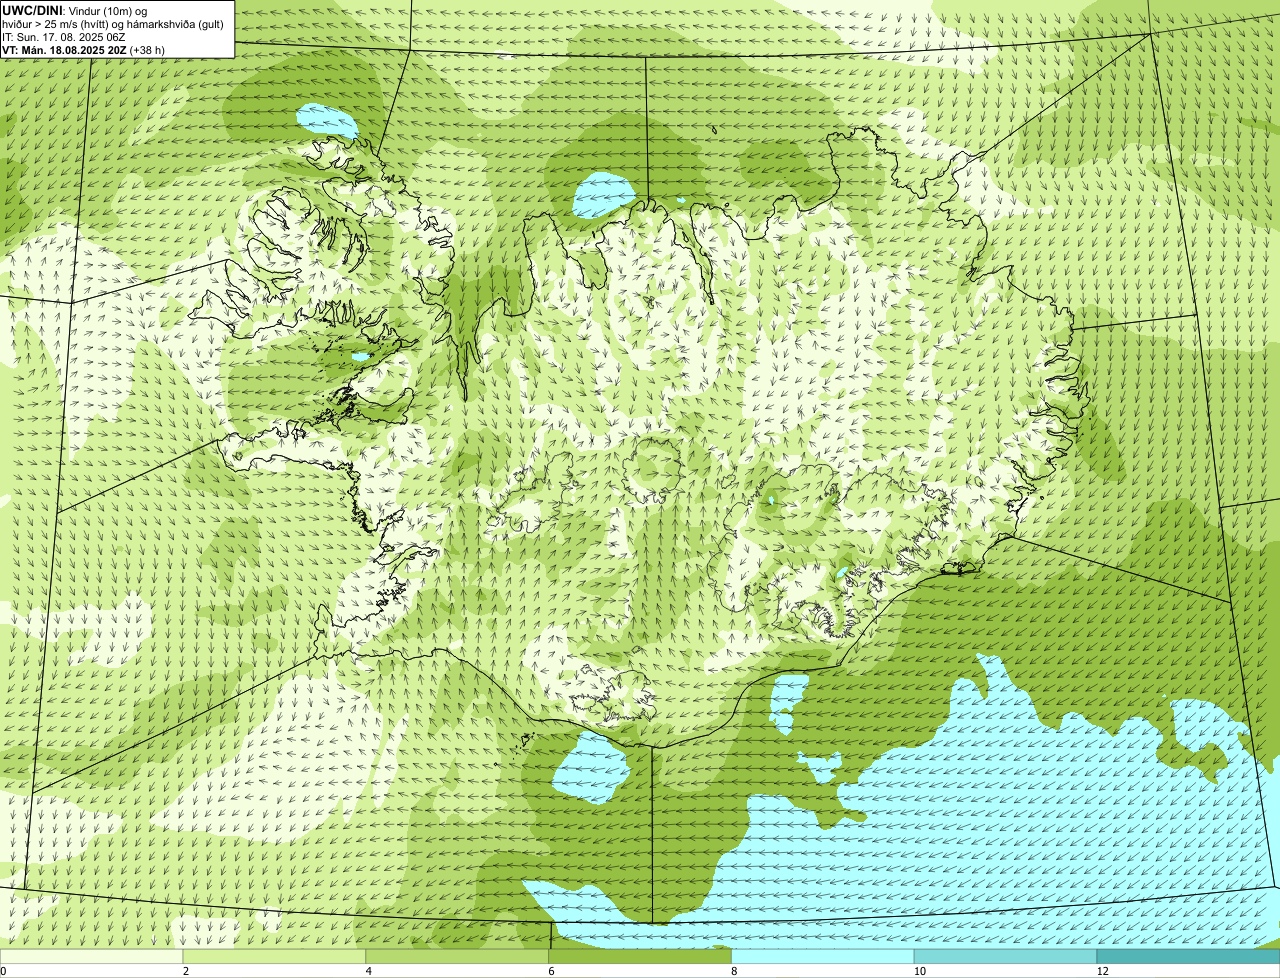Select the 8–10 light cyan colorbar segment
Image resolution: width=1280 pixels, height=978 pixels.
click(x=823, y=957)
